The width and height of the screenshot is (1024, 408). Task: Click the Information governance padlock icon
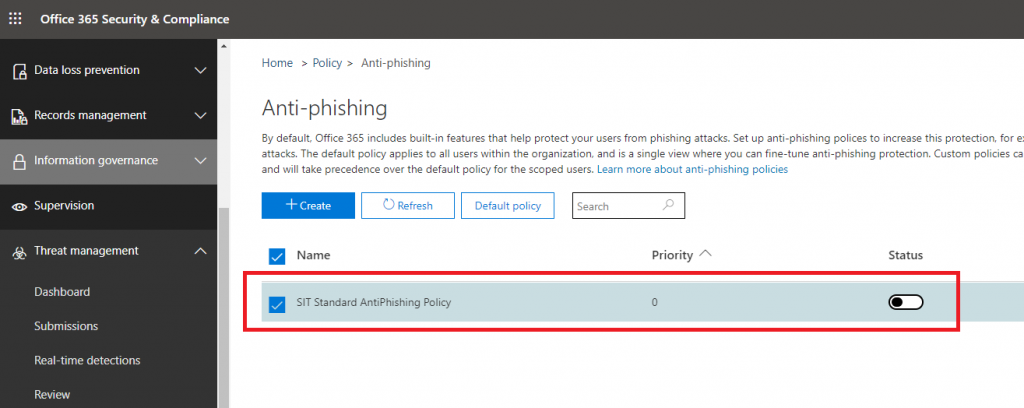20,161
